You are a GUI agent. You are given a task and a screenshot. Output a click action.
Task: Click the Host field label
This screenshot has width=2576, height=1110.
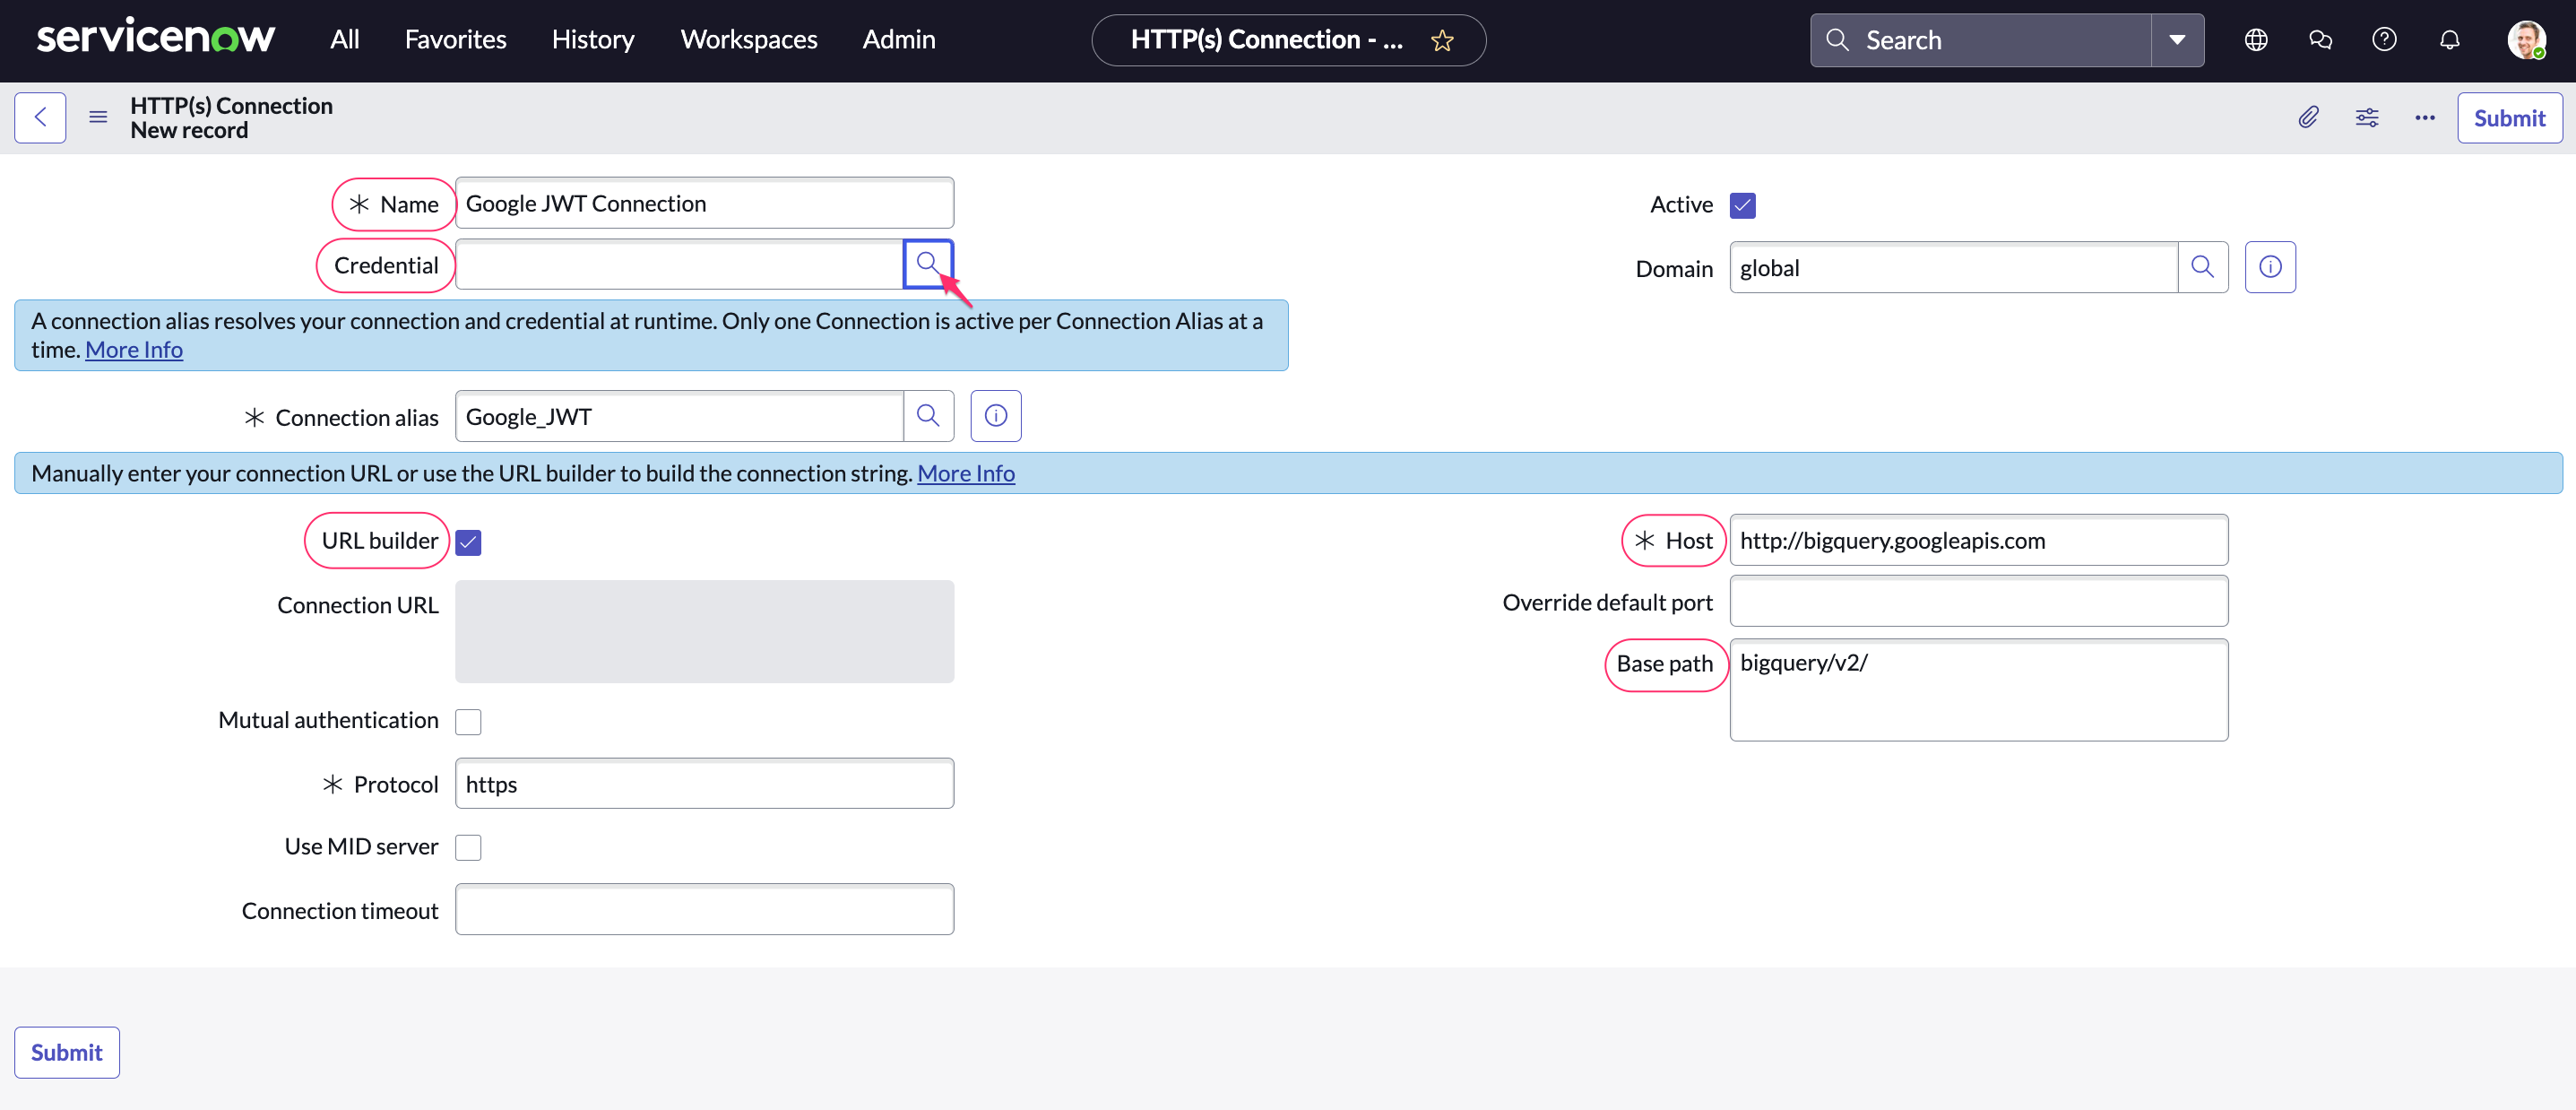tap(1688, 540)
